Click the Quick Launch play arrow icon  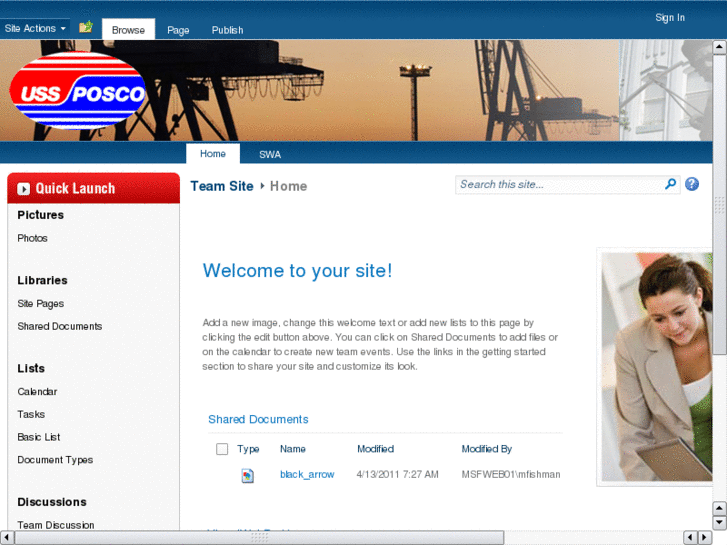click(24, 189)
